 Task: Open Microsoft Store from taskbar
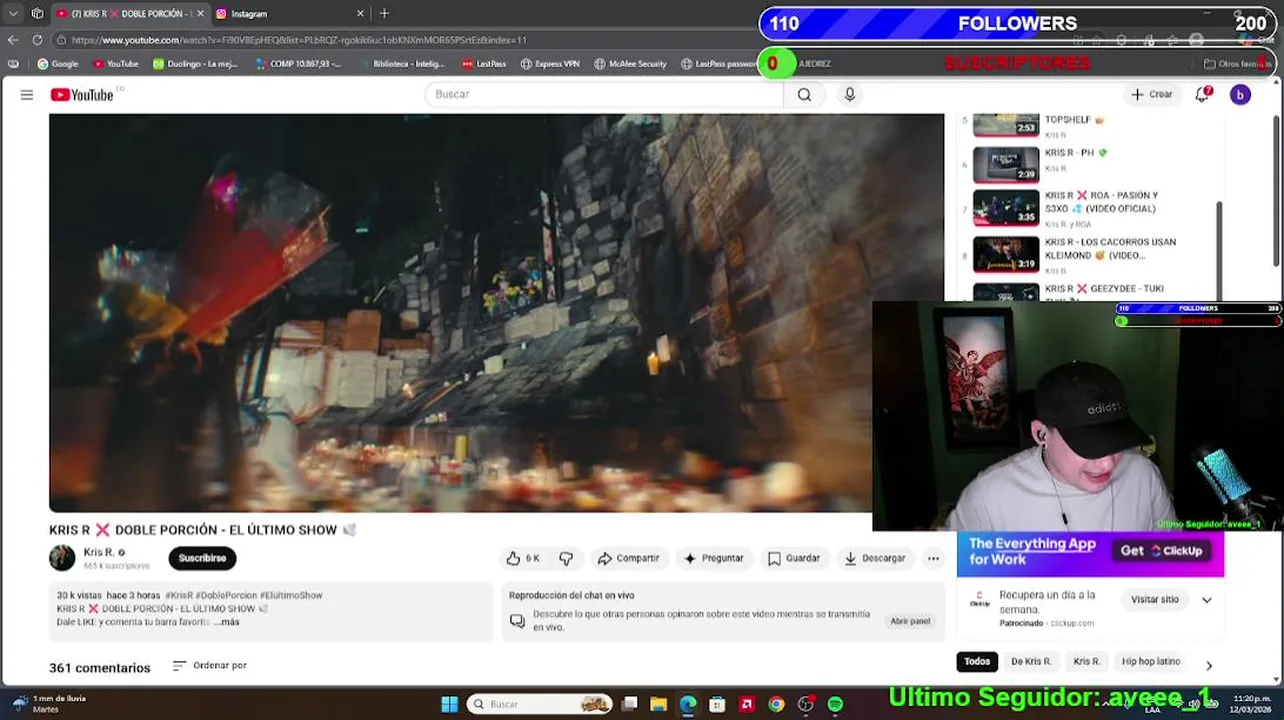pyautogui.click(x=717, y=704)
